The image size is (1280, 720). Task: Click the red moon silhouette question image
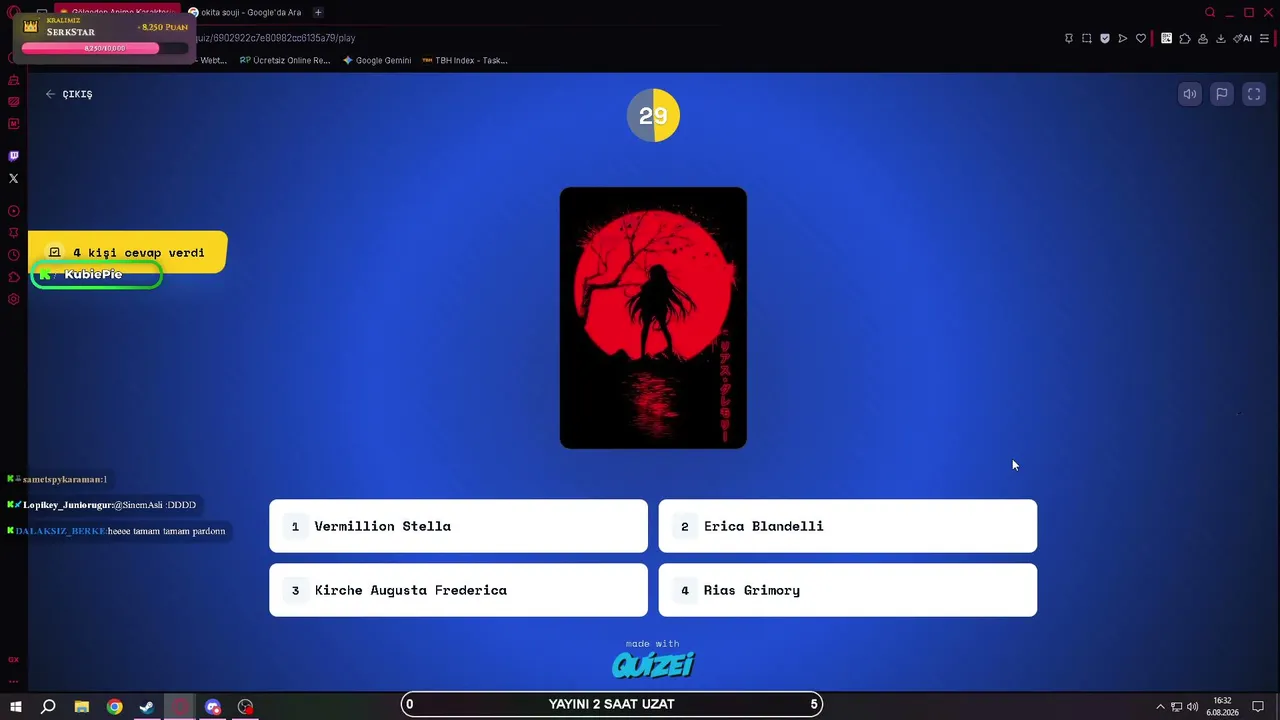pyautogui.click(x=653, y=318)
